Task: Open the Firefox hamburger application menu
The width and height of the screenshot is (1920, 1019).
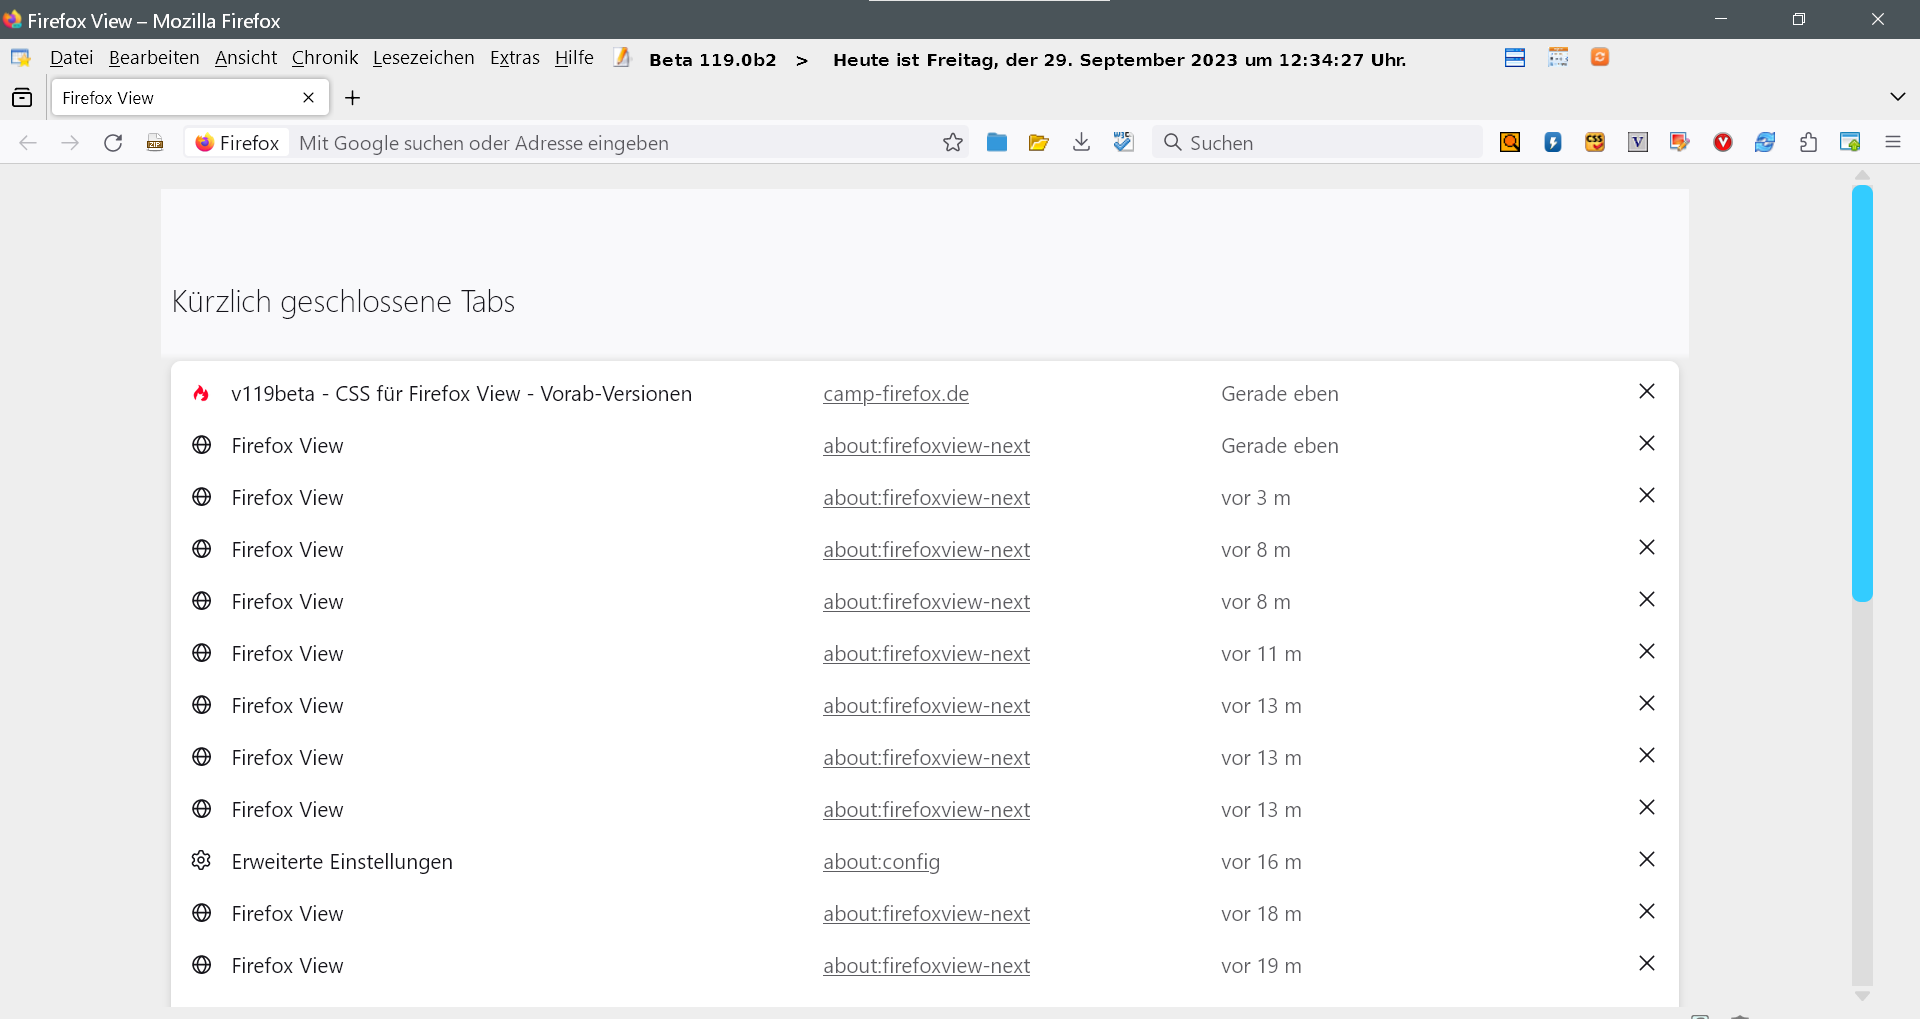Action: [x=1892, y=143]
